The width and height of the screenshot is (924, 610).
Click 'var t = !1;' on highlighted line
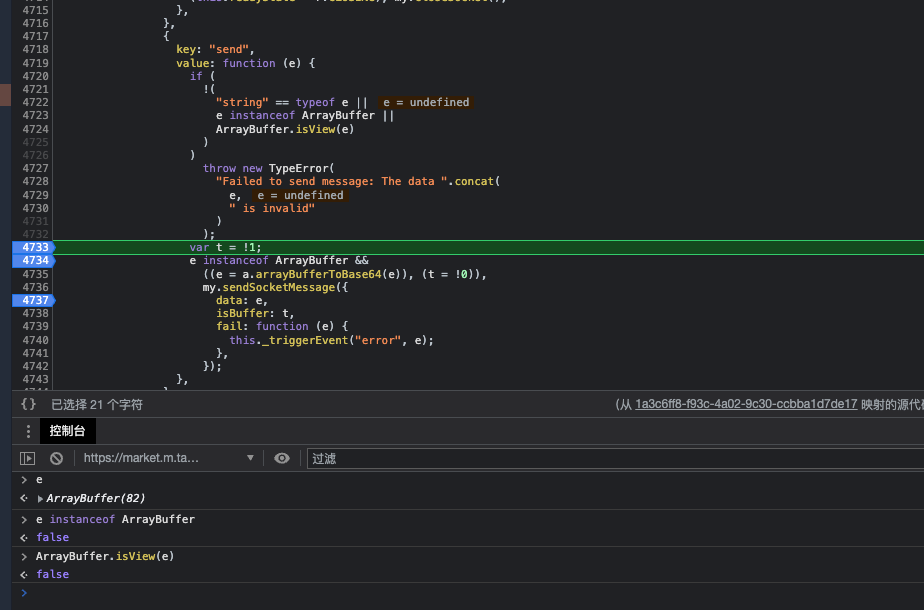point(225,248)
